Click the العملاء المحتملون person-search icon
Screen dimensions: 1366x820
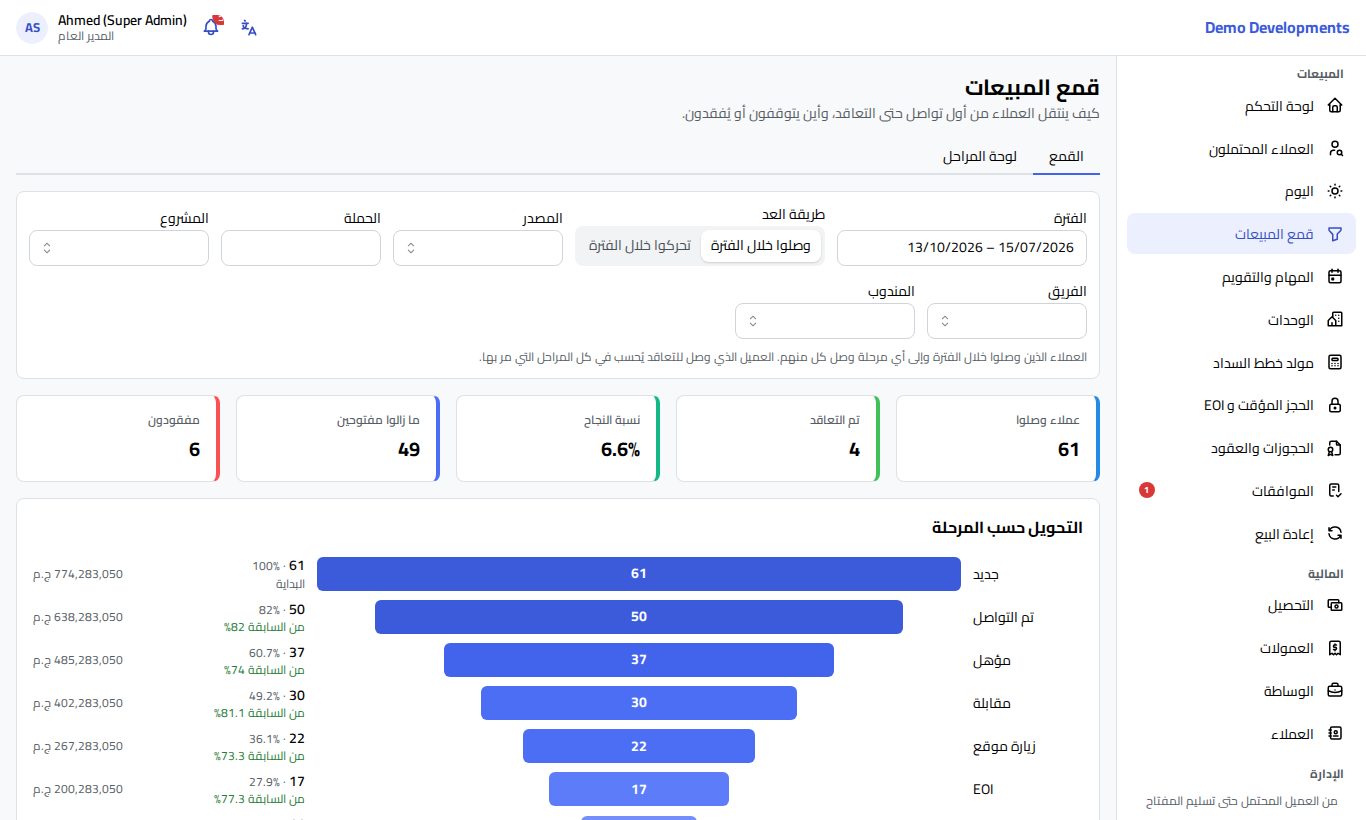point(1334,149)
